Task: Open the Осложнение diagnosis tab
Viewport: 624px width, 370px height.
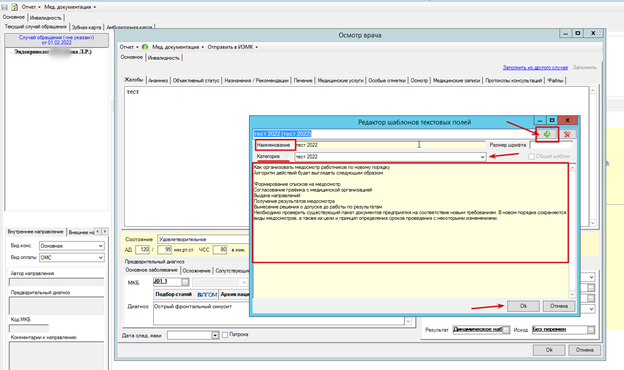Action: pos(196,271)
